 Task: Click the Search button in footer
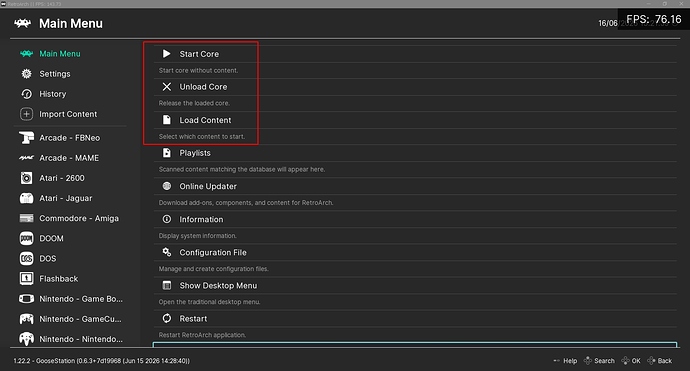(x=599, y=361)
